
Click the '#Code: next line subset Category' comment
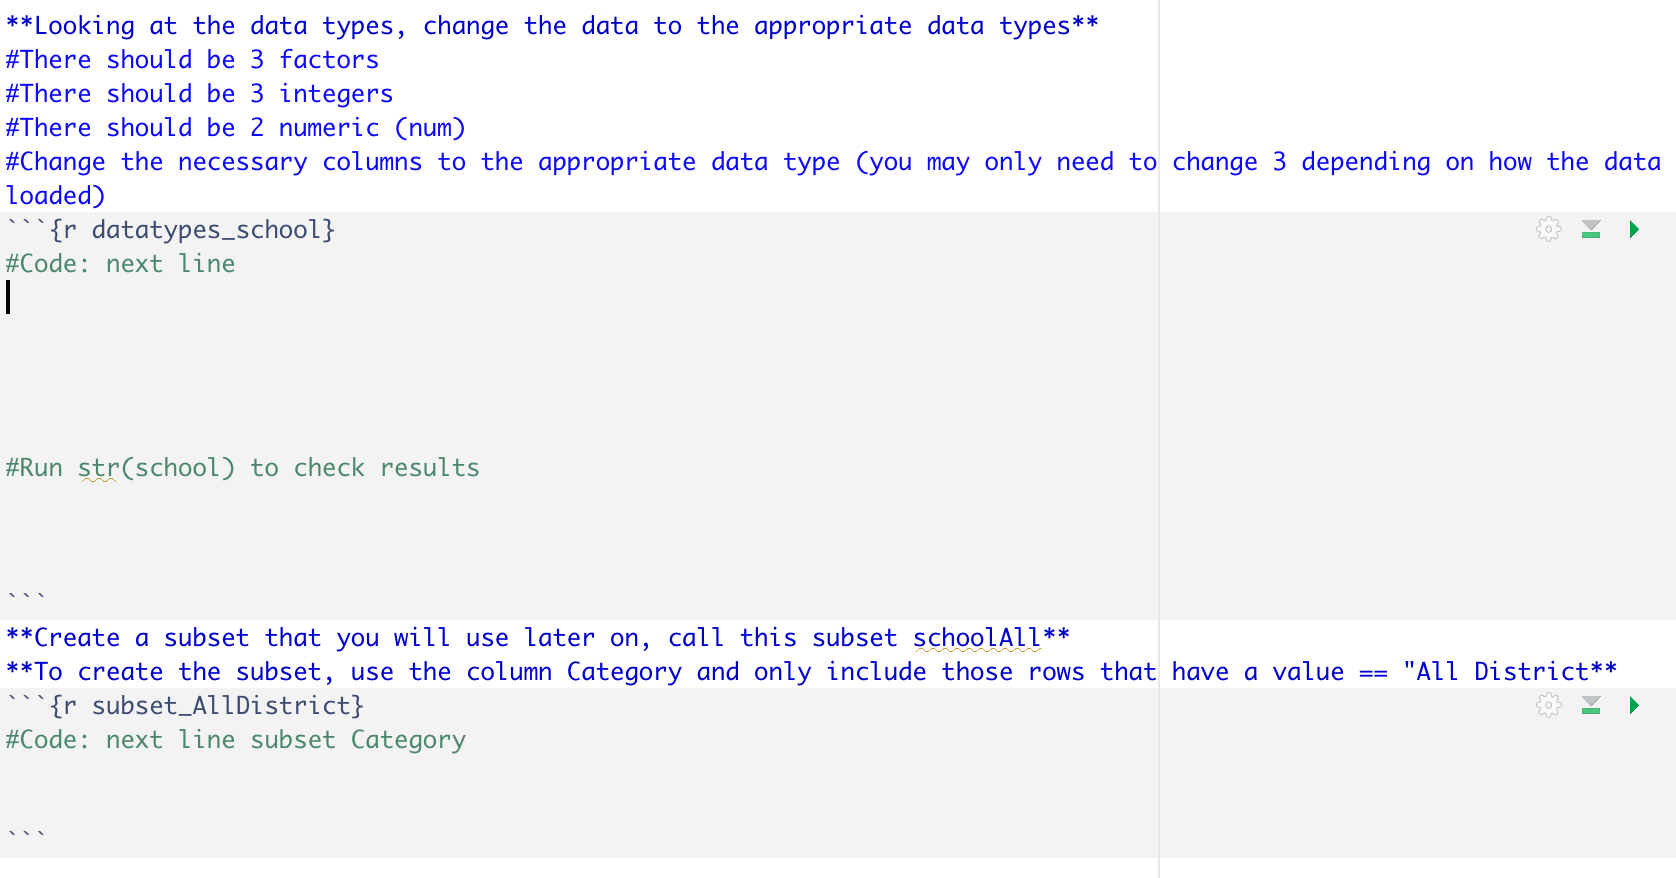click(236, 739)
